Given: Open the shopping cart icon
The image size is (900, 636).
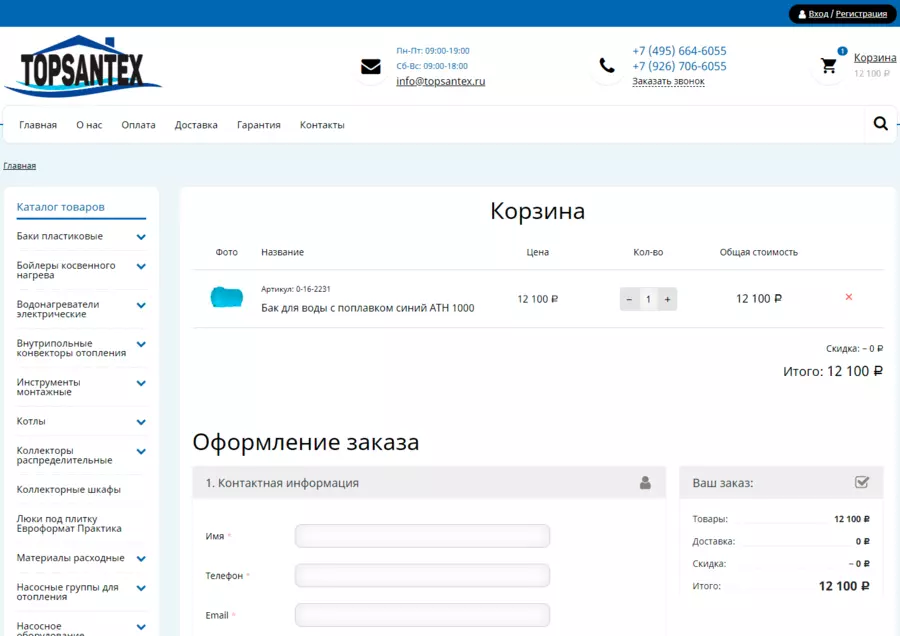Looking at the screenshot, I should pos(828,65).
